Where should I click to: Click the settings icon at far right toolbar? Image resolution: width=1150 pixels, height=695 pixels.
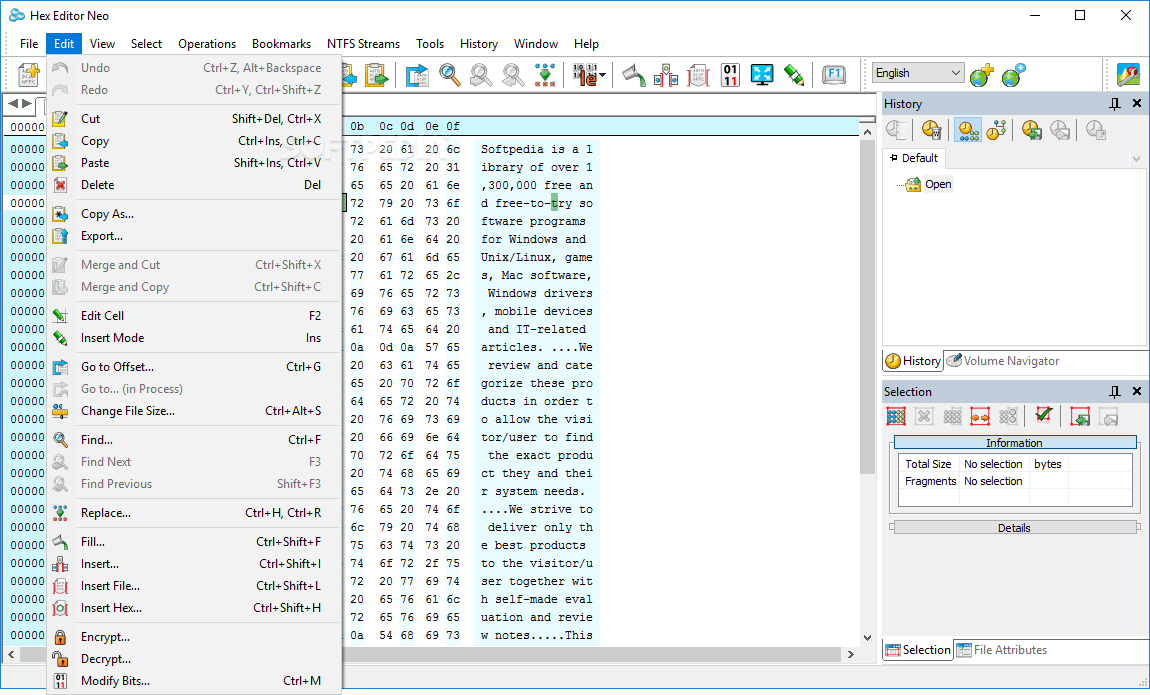coord(1129,74)
